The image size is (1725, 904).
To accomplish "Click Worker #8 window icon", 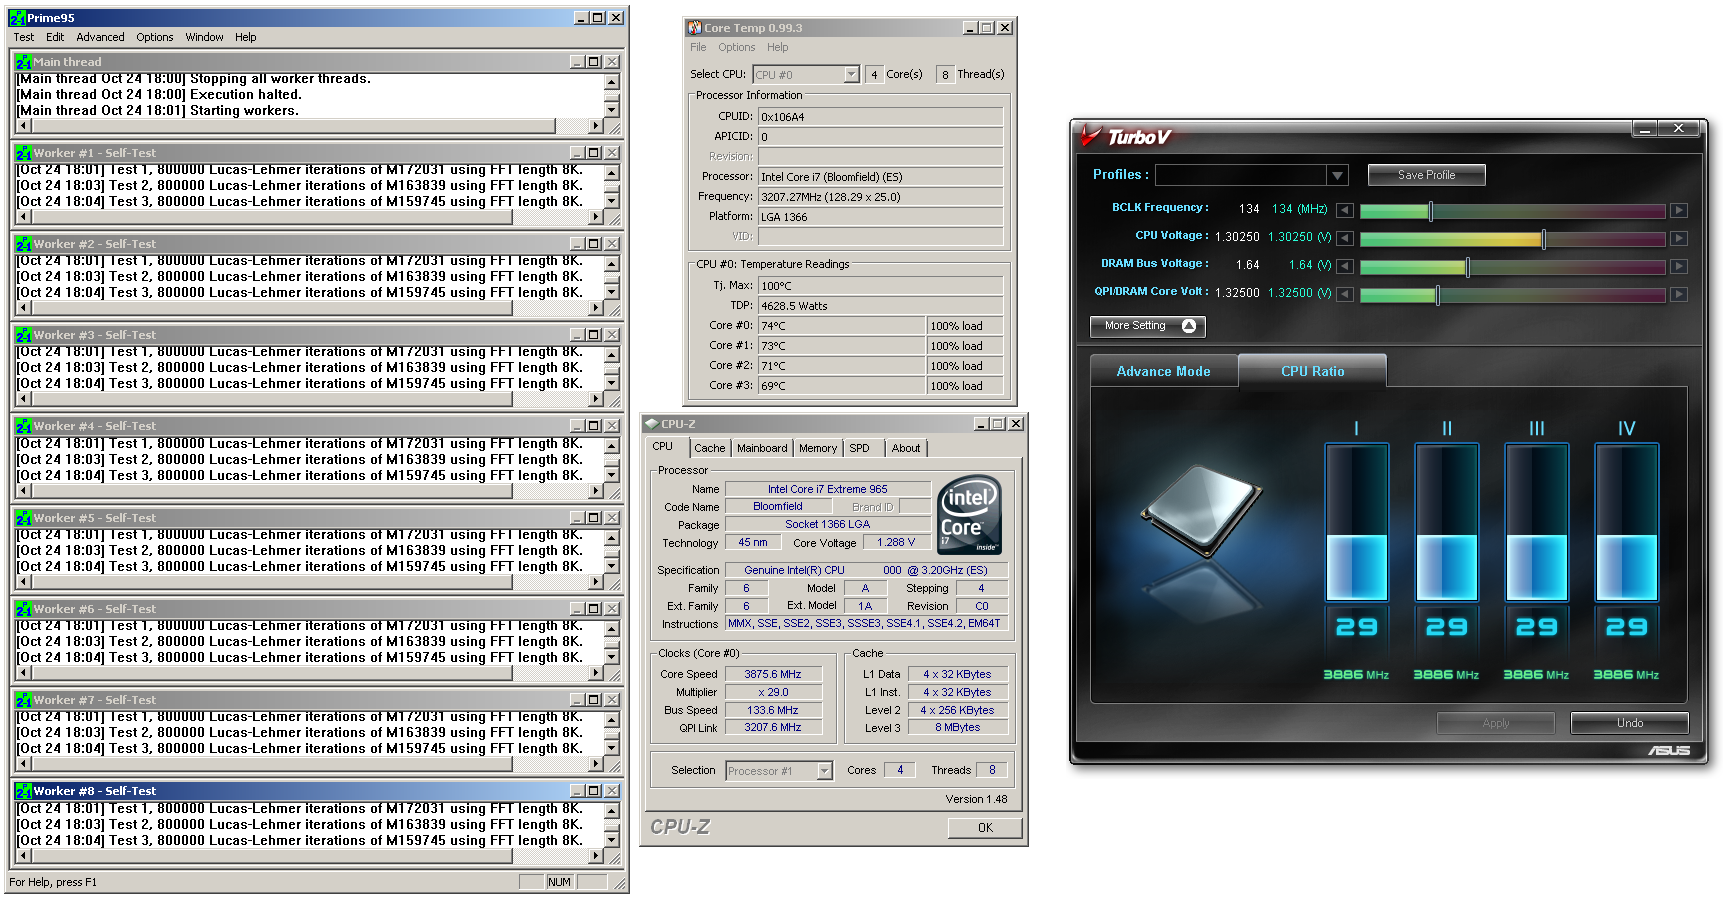I will 23,791.
